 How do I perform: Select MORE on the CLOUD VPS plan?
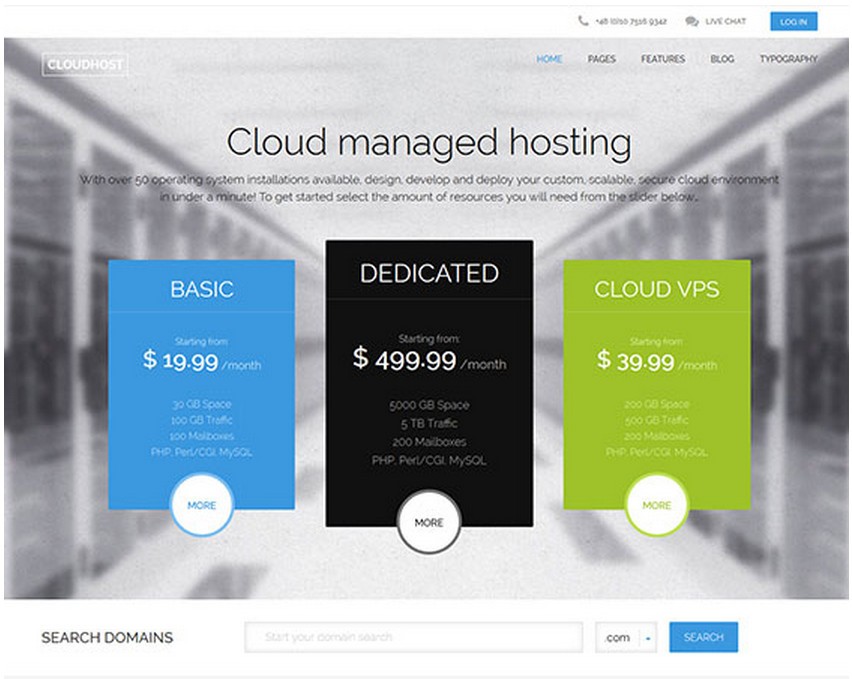(x=656, y=505)
